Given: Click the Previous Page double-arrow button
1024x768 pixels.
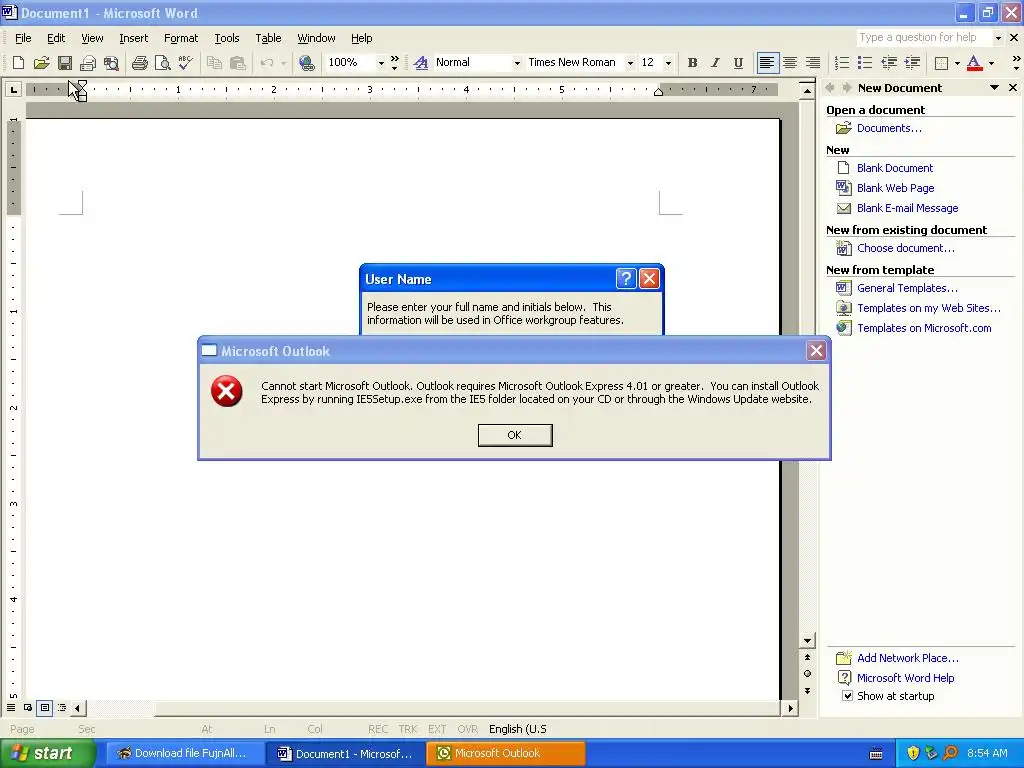Looking at the screenshot, I should click(x=807, y=658).
